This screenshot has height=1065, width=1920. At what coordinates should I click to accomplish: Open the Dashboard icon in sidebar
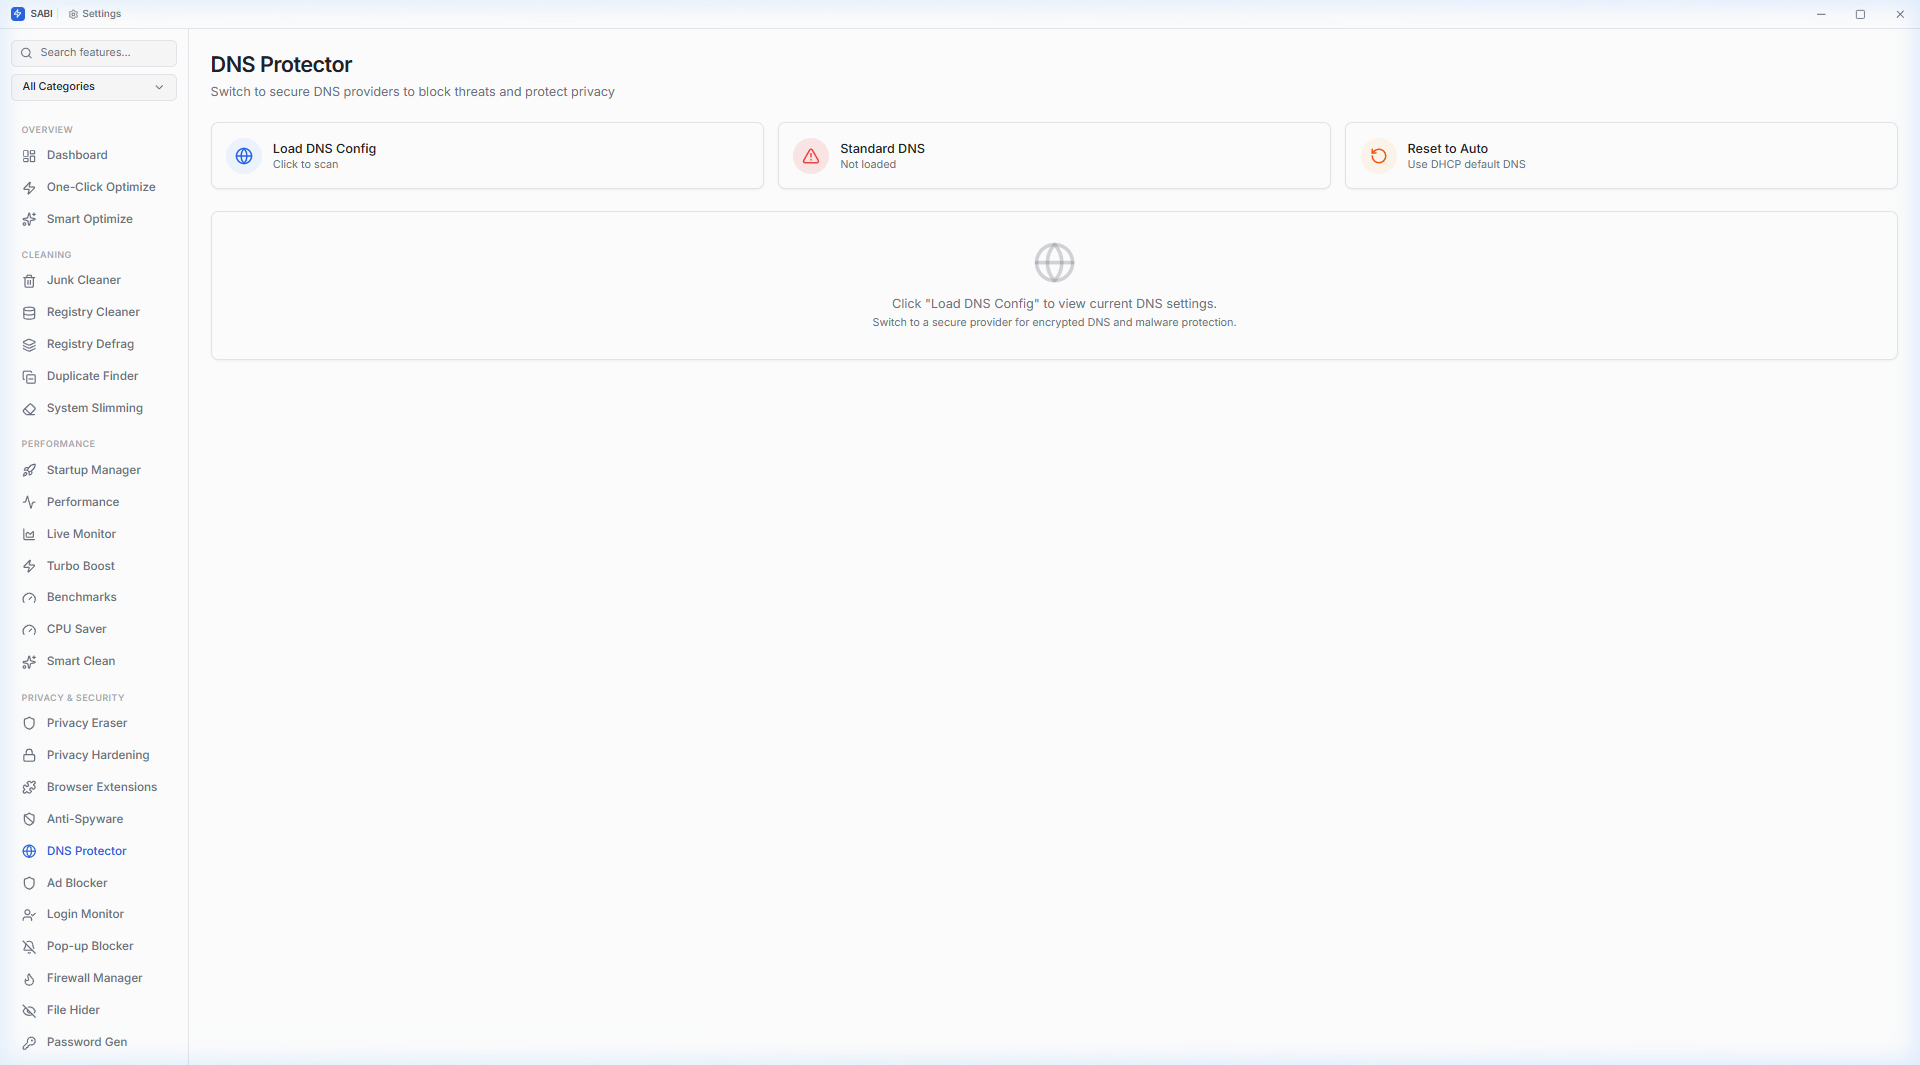coord(29,156)
